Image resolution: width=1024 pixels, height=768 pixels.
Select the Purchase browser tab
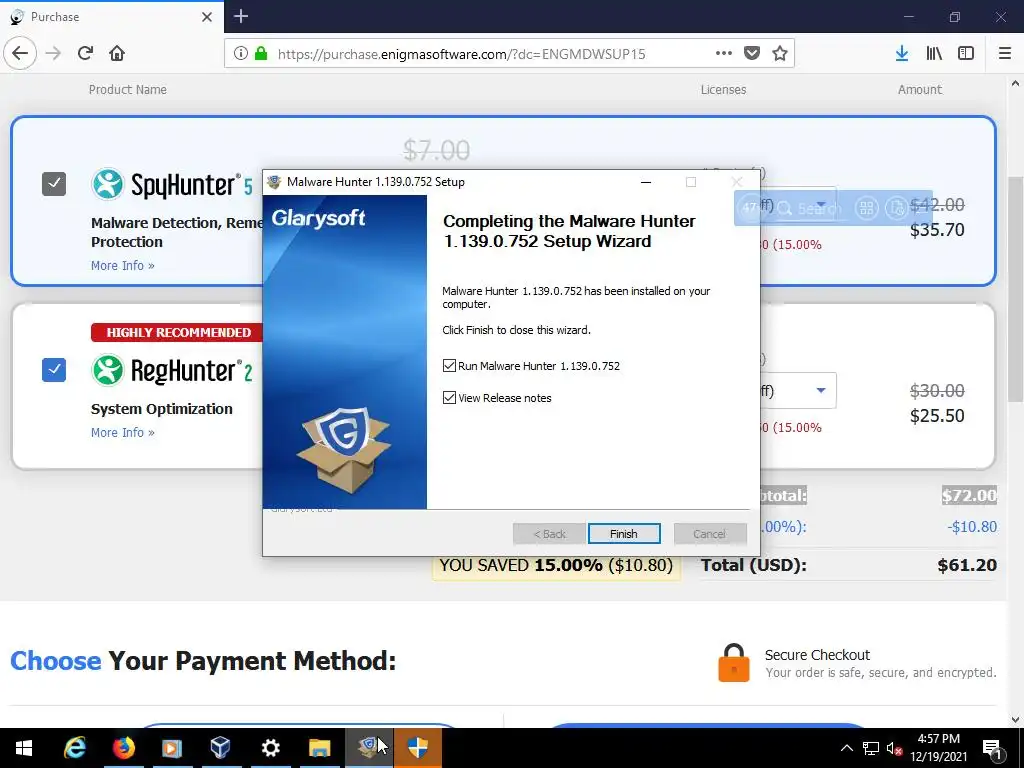tap(111, 17)
